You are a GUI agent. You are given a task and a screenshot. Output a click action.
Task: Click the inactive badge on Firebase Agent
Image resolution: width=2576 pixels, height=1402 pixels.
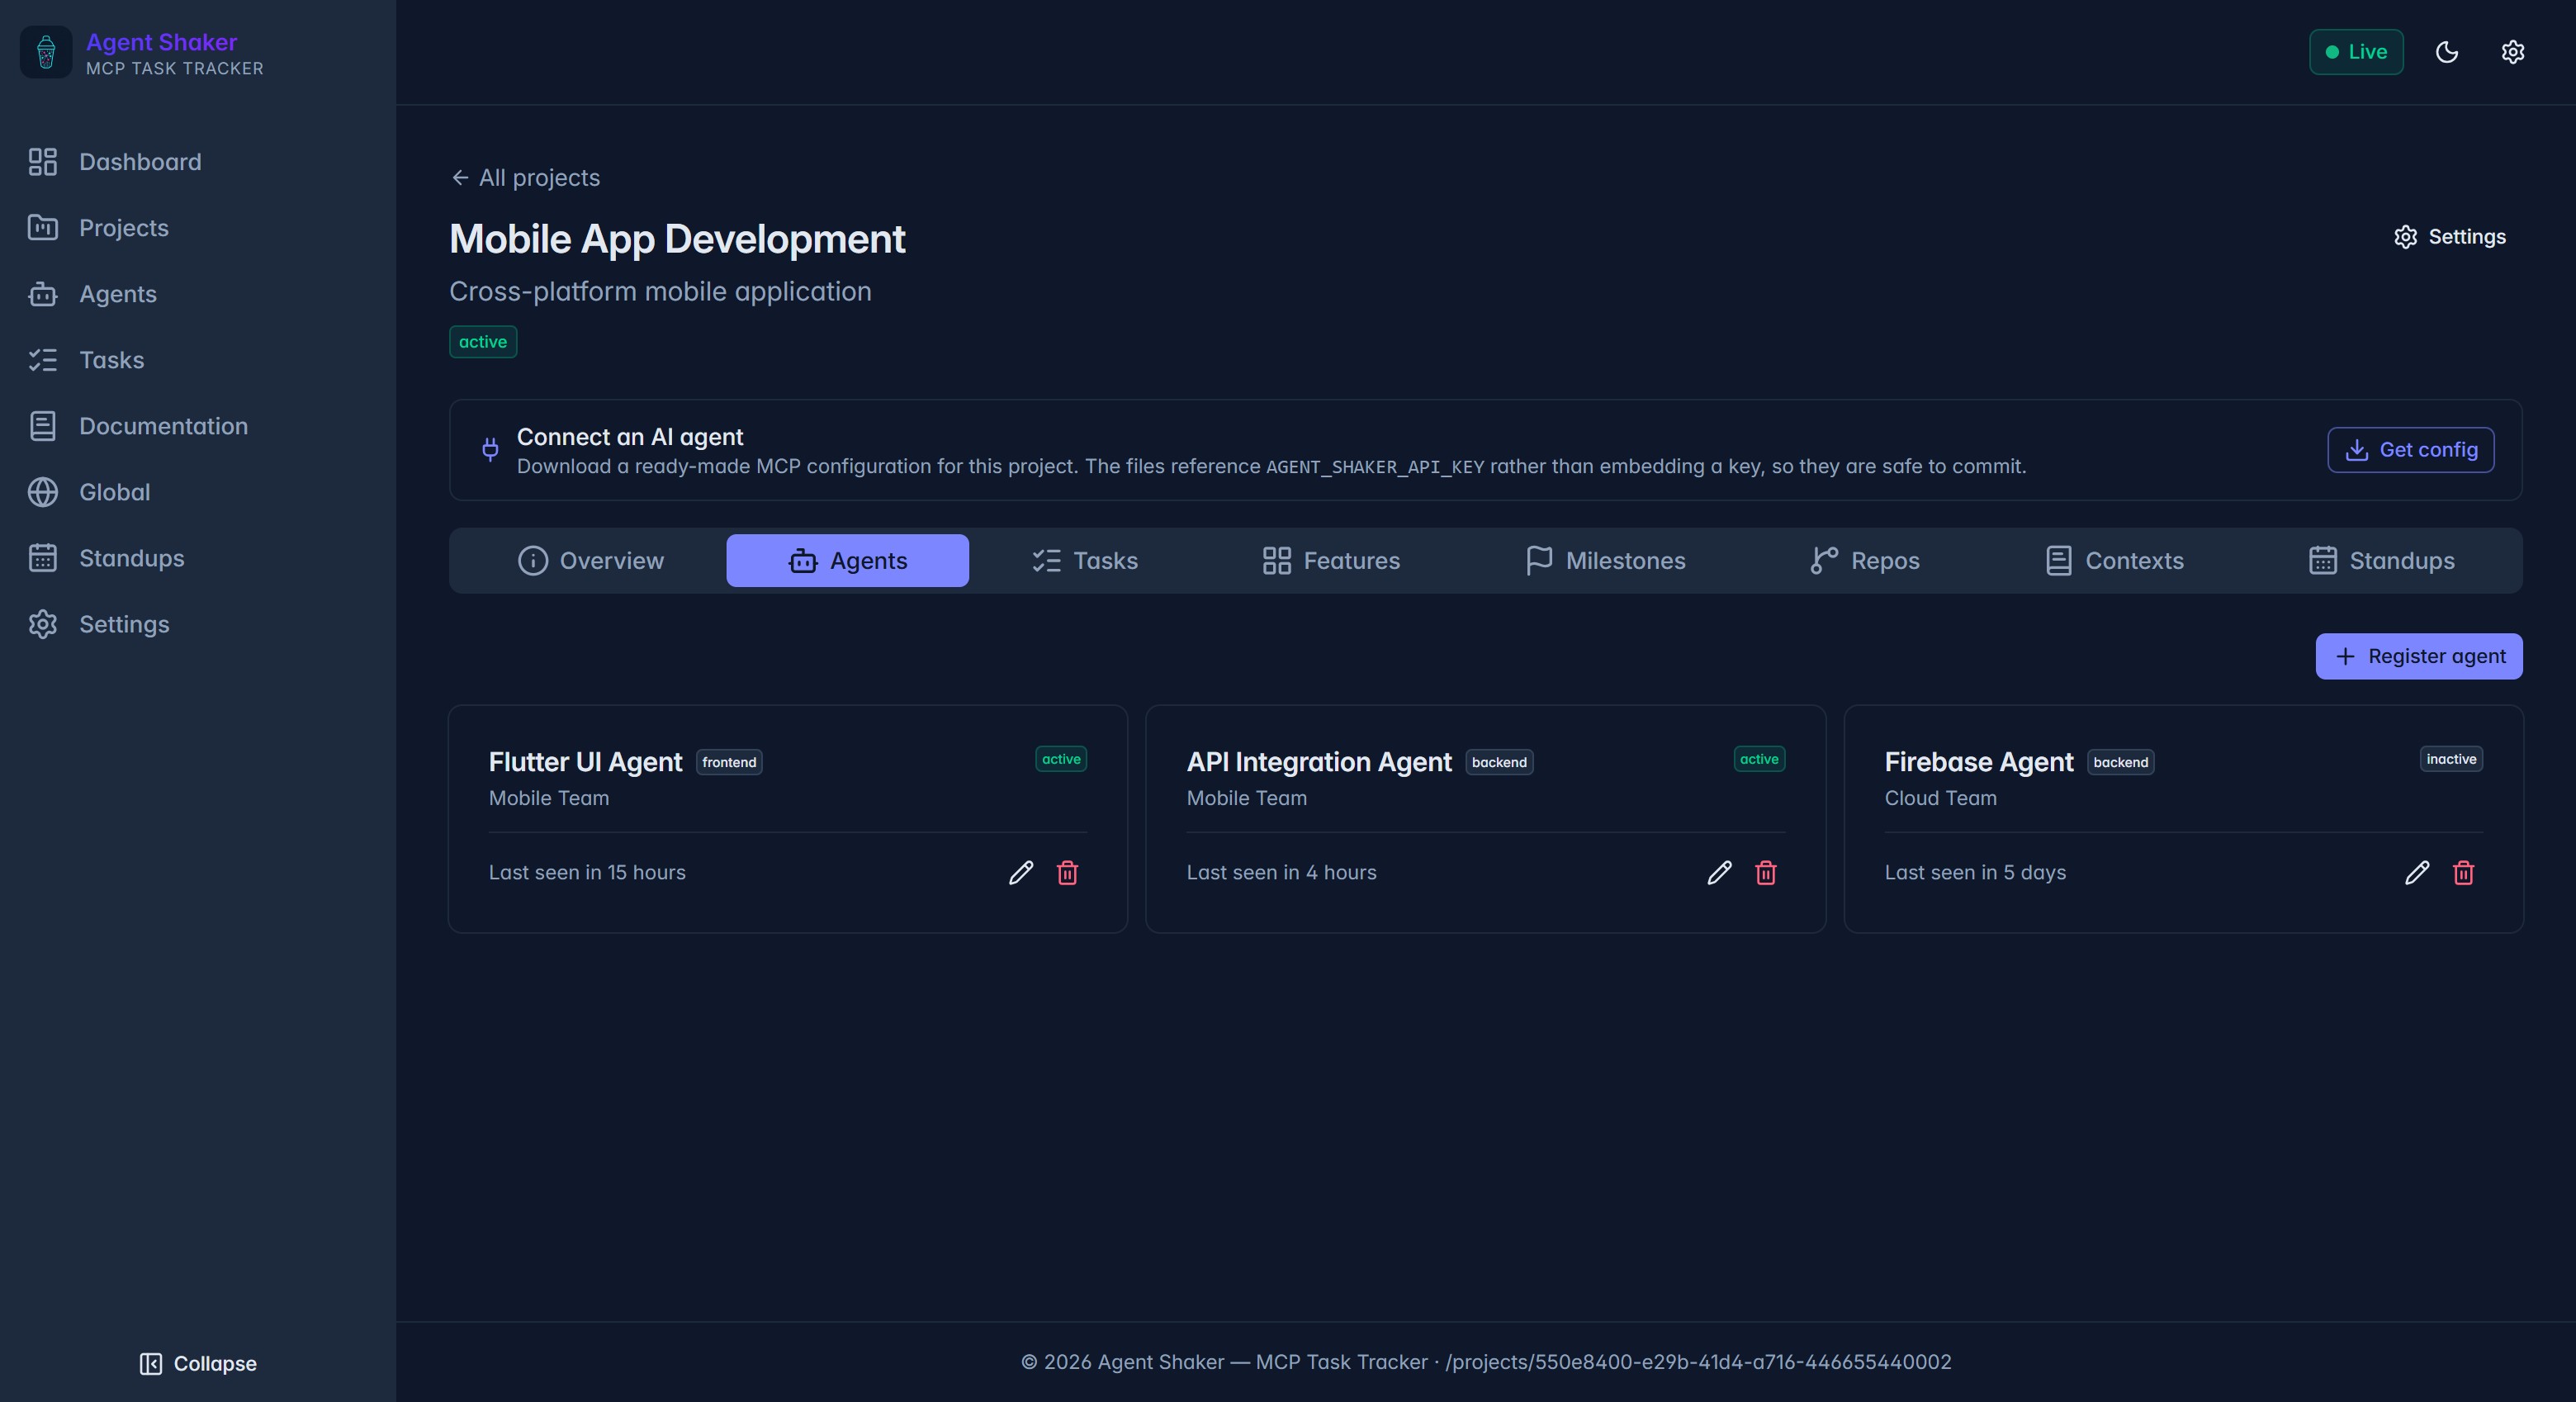click(2451, 760)
